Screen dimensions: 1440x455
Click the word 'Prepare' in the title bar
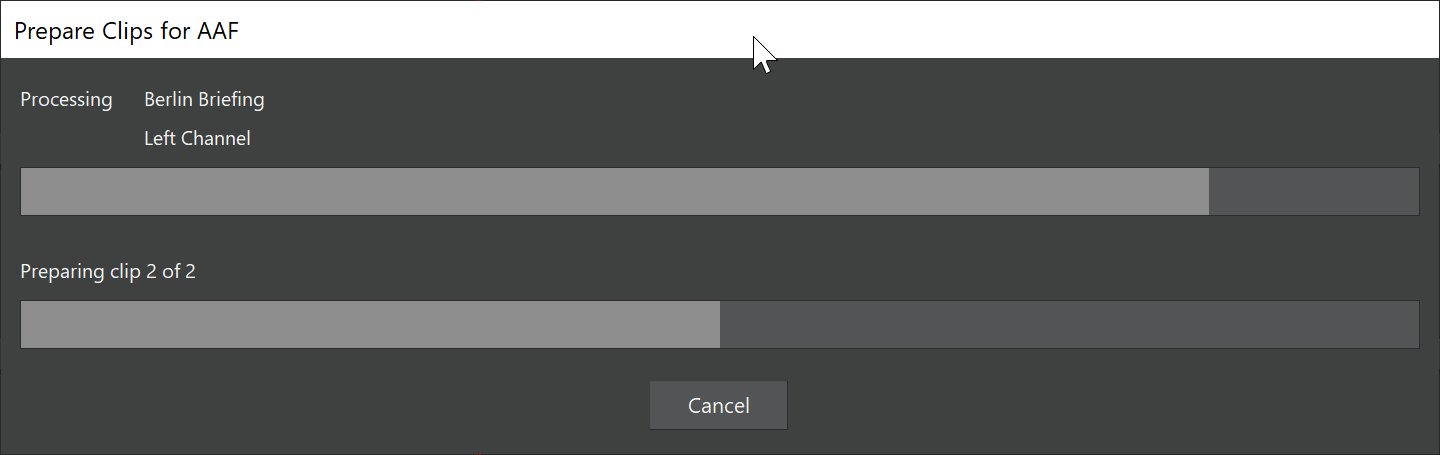53,30
